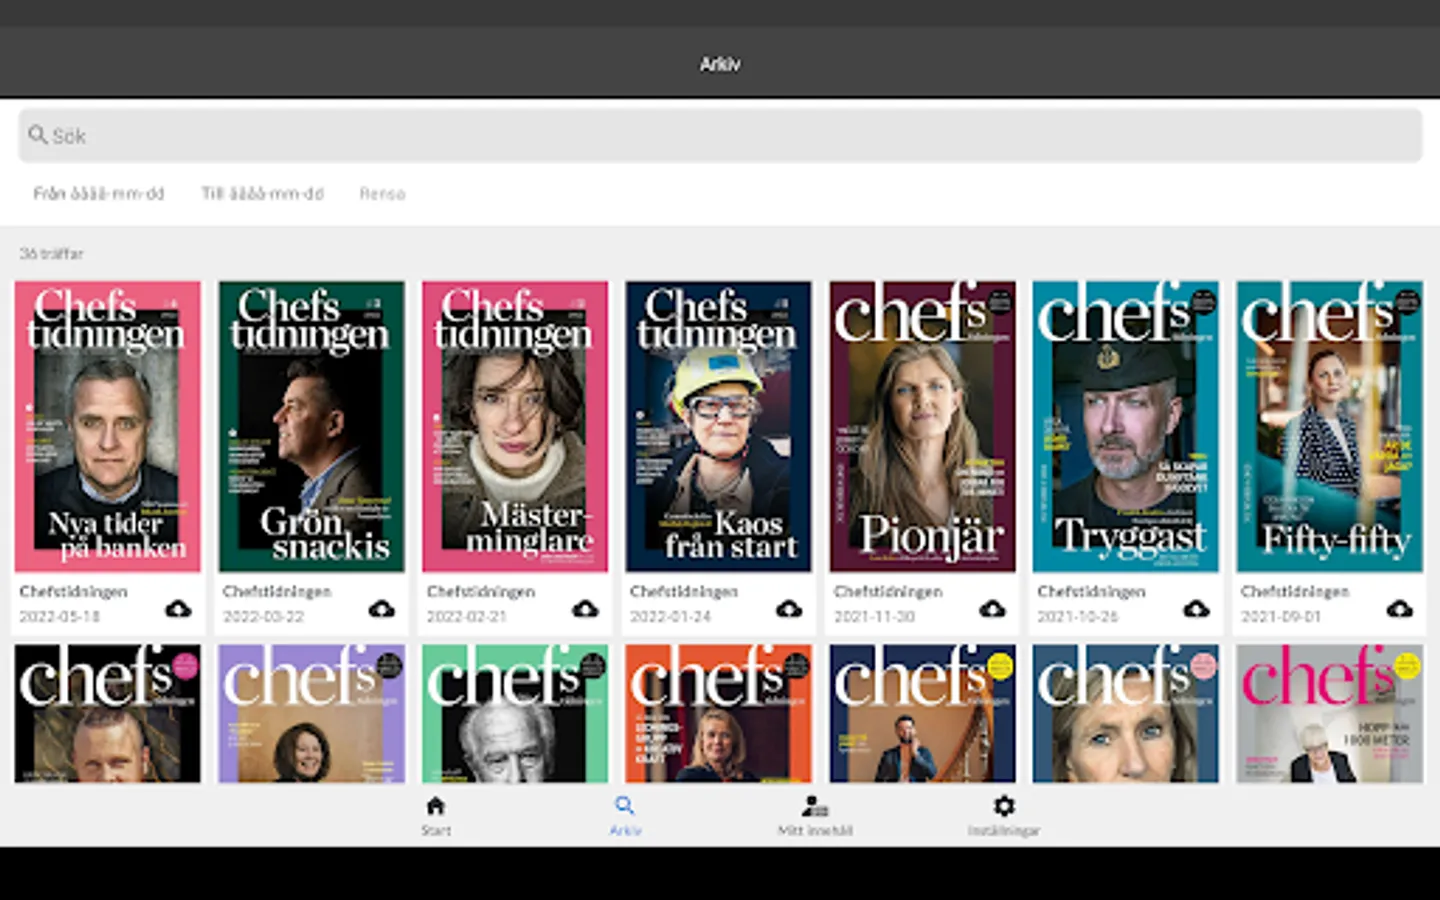This screenshot has height=900, width=1440.
Task: Set the Till date filter field
Action: (263, 194)
